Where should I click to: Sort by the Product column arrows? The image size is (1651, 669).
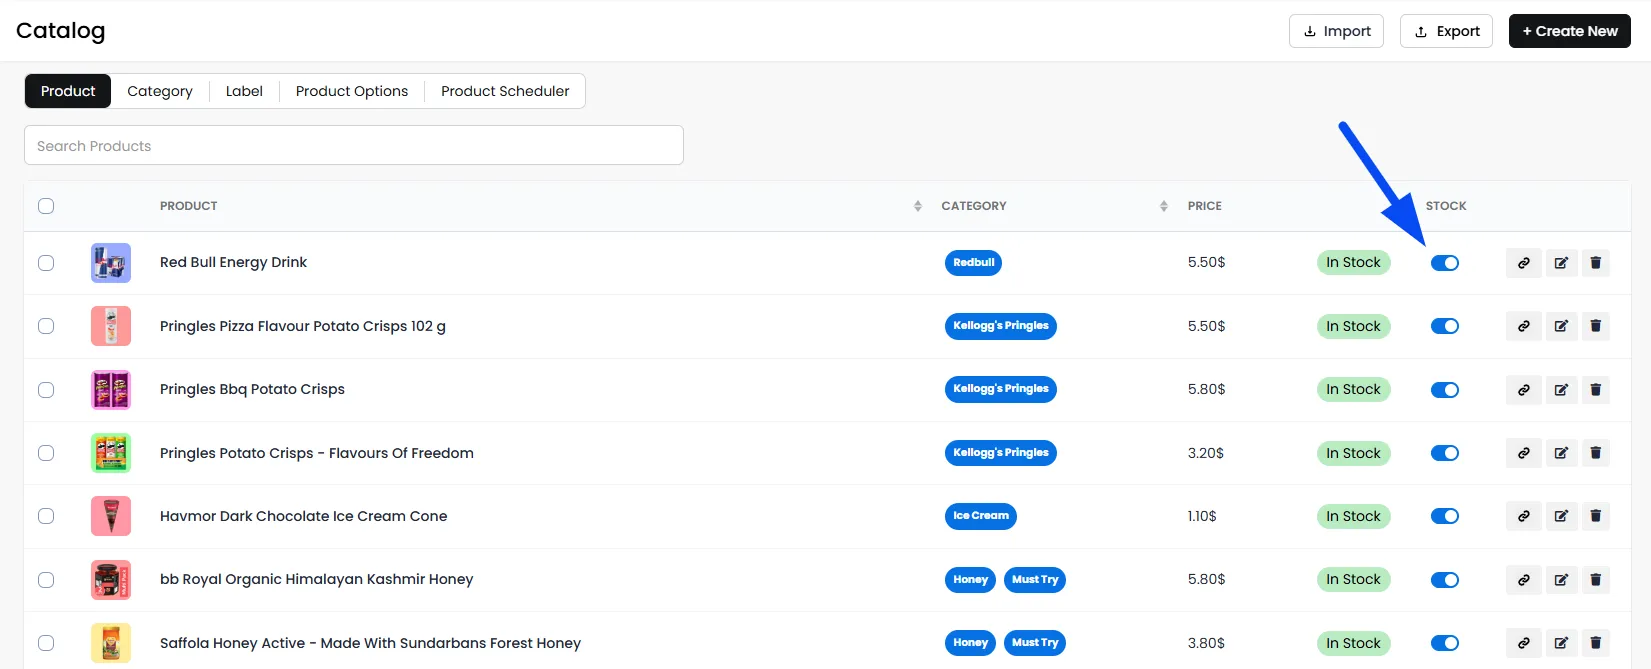918,206
